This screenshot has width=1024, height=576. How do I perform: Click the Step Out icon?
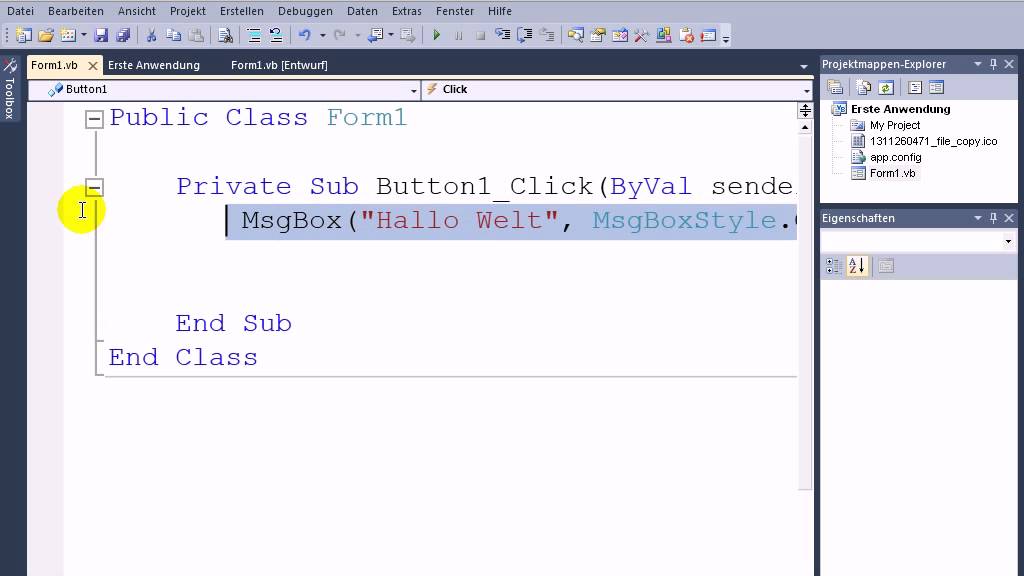[x=547, y=35]
